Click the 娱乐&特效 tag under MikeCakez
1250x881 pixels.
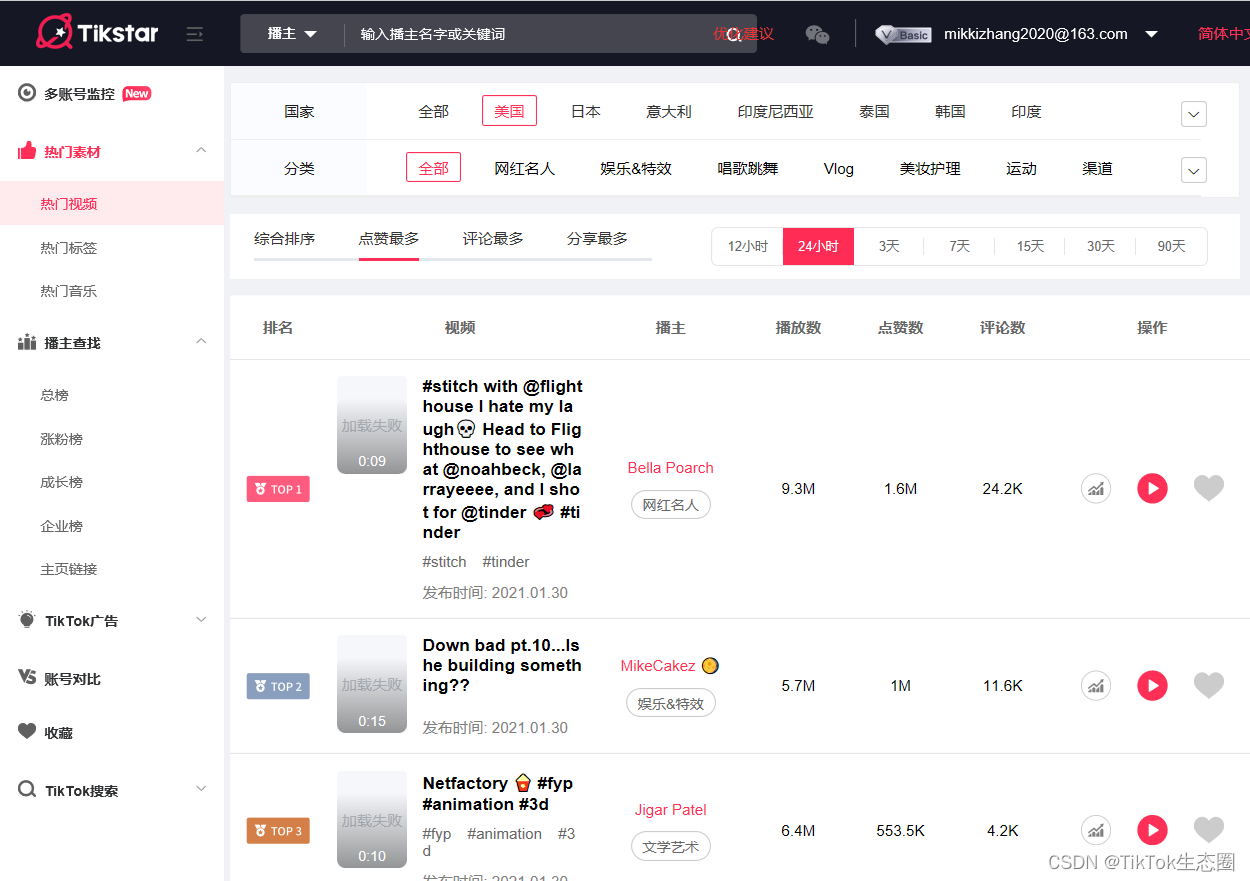(671, 703)
